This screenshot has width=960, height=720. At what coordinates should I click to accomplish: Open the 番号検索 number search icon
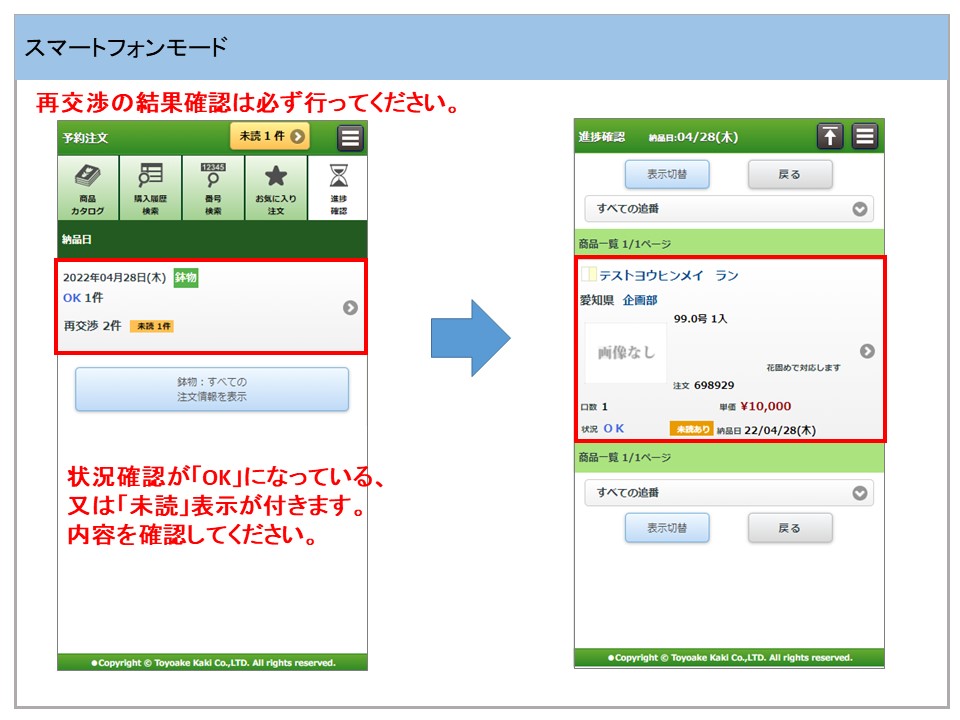click(x=213, y=188)
